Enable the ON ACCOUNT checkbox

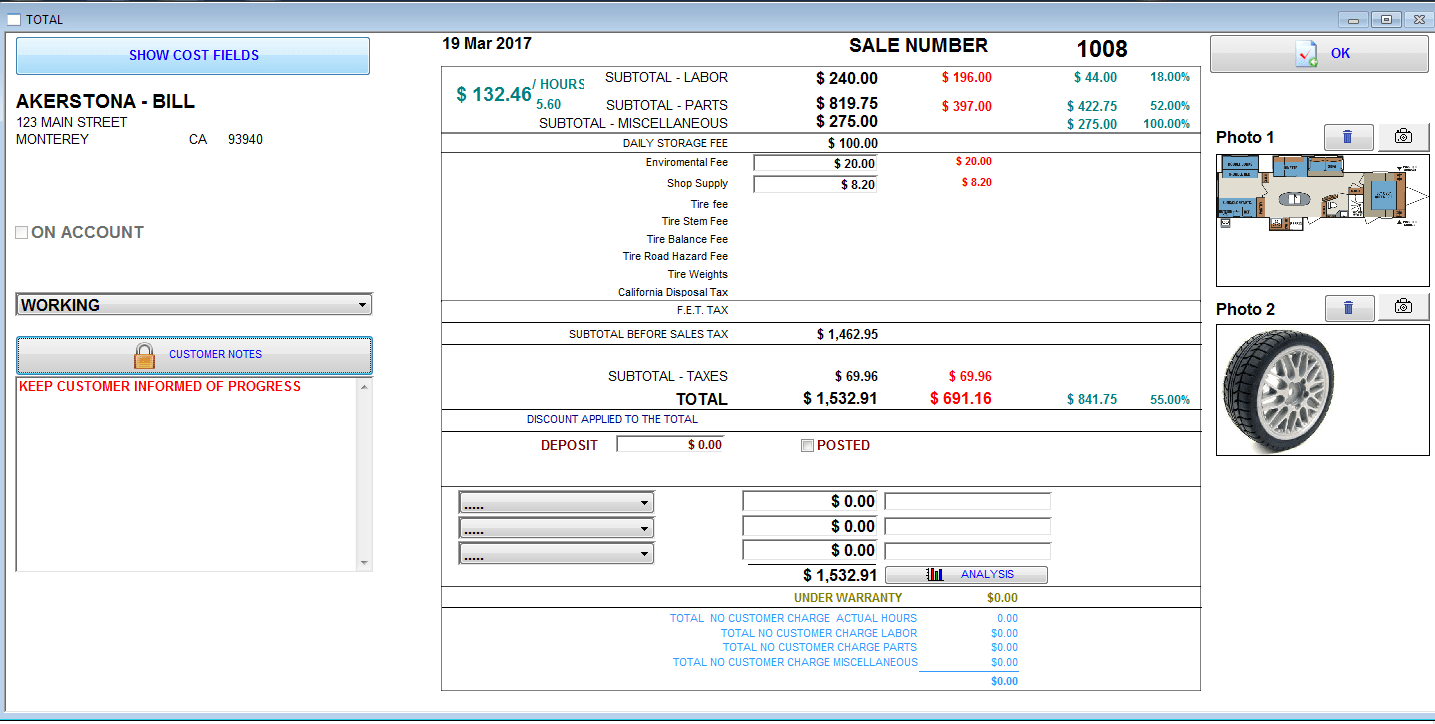click(21, 232)
